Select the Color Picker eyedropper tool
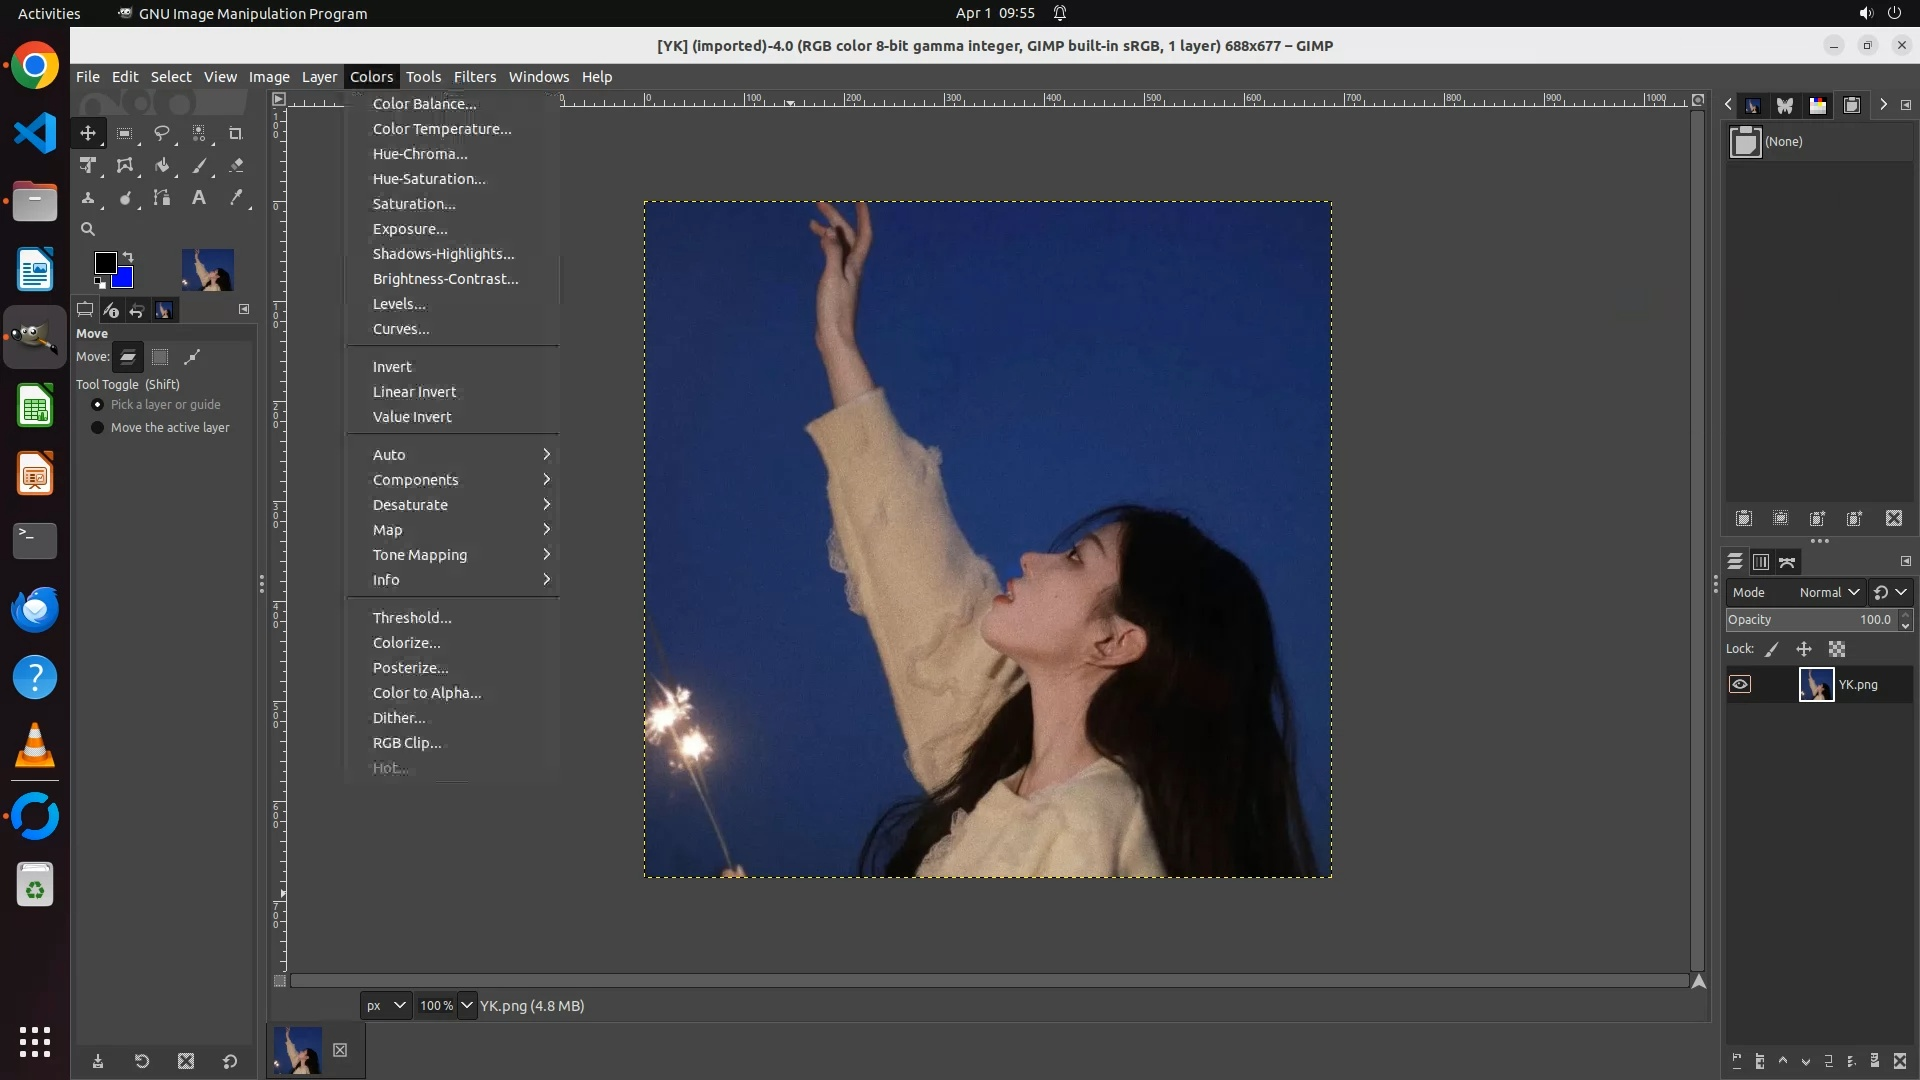 [236, 198]
